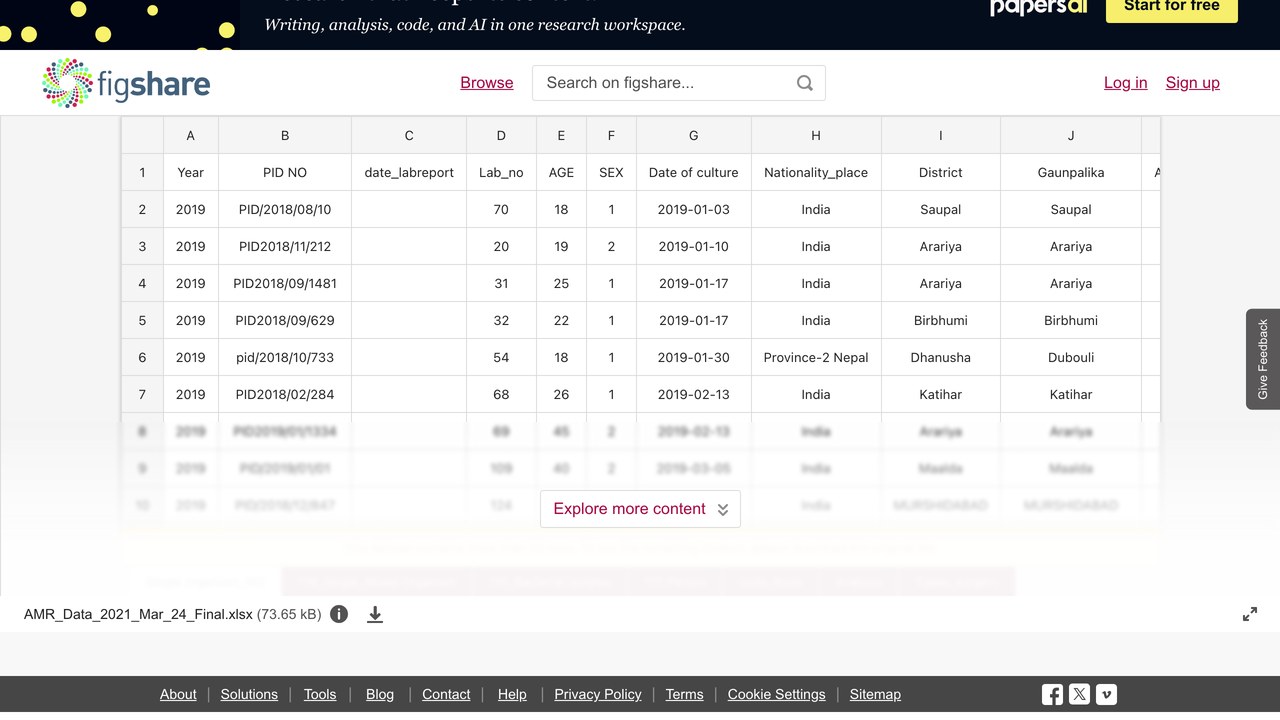Select row header 4

click(x=142, y=284)
